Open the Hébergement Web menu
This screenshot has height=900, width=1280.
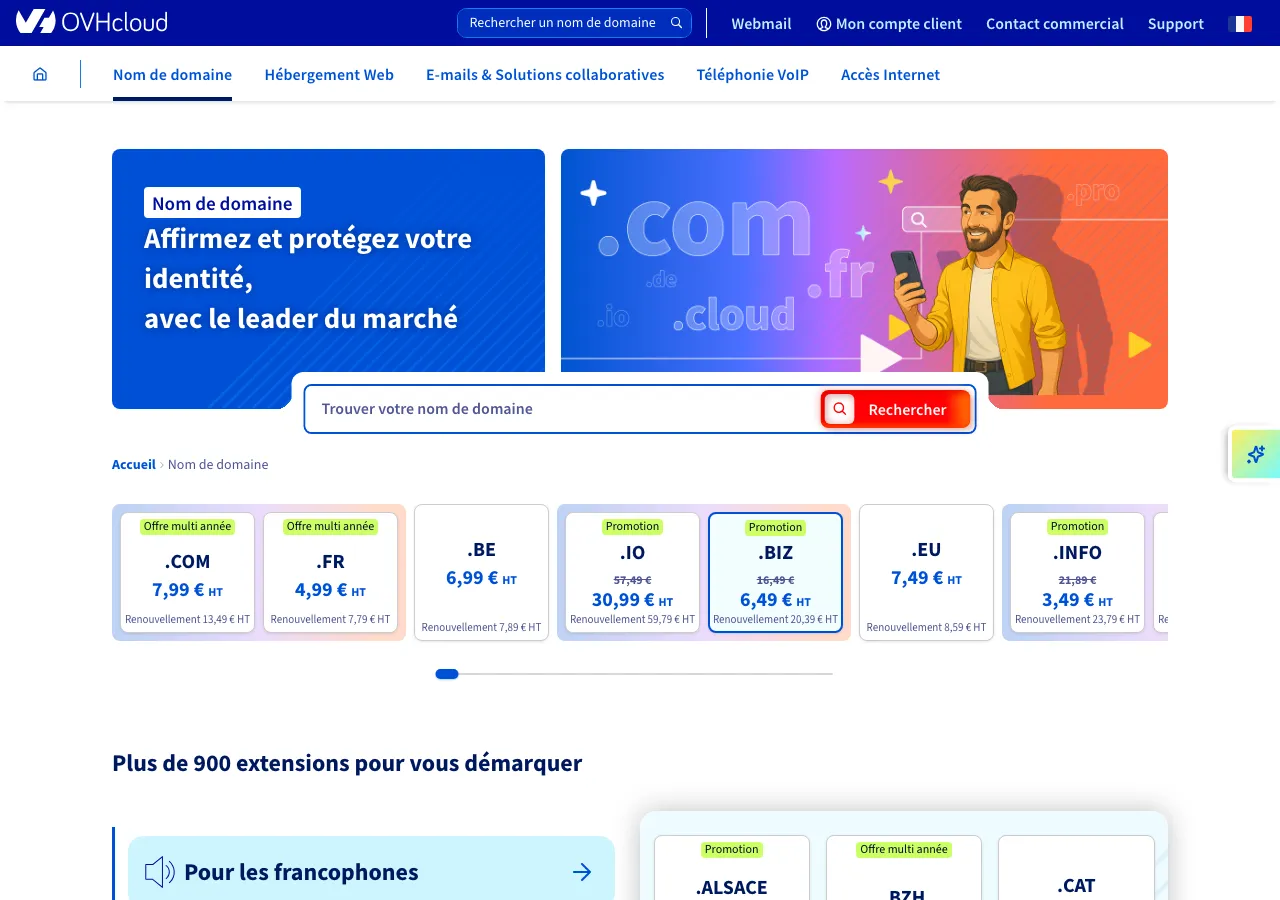(x=329, y=74)
